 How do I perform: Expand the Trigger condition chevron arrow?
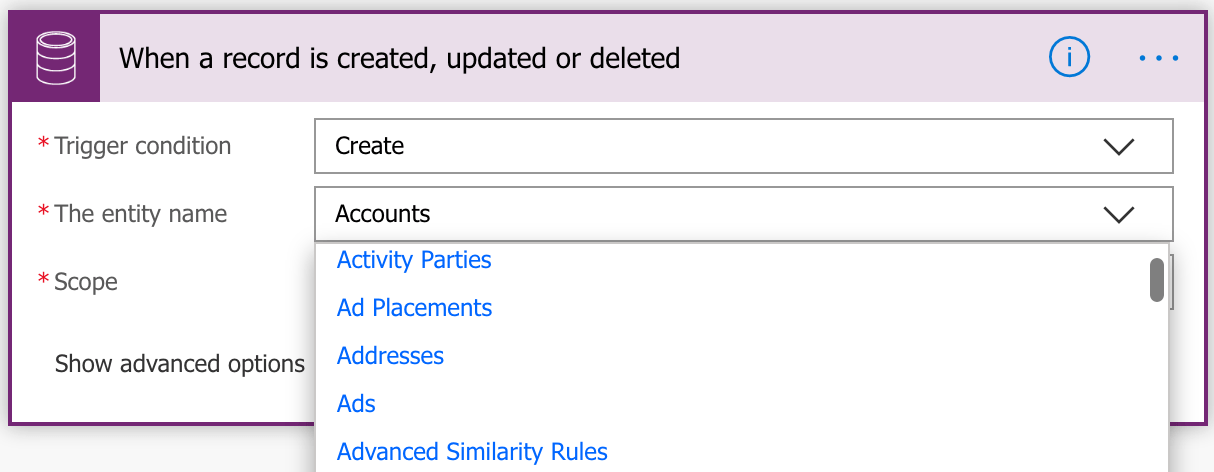pos(1118,147)
